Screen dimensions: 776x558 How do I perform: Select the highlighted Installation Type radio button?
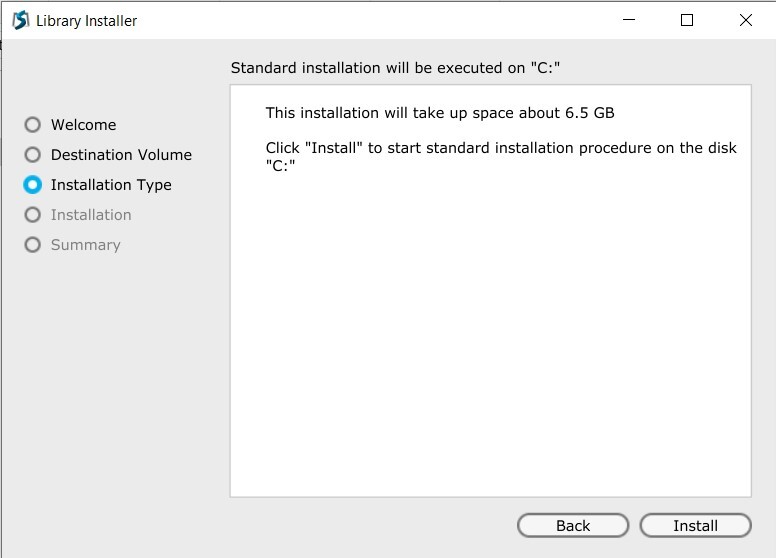[x=33, y=185]
